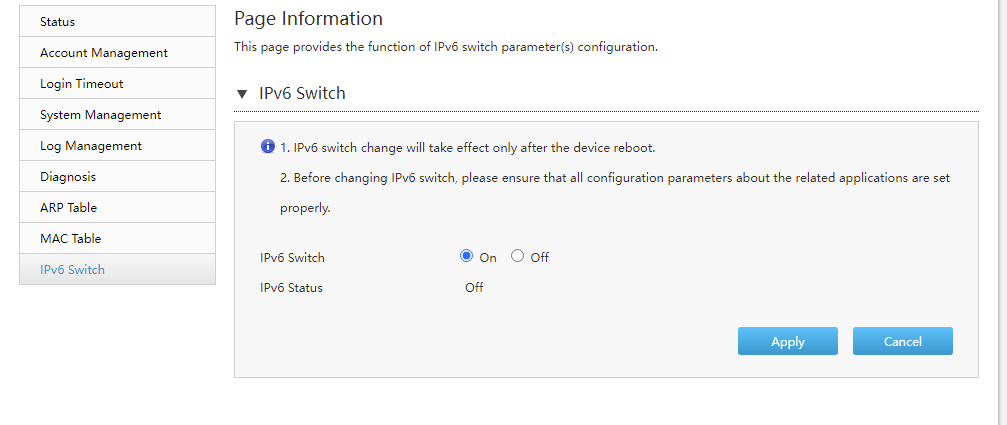Image resolution: width=1007 pixels, height=425 pixels.
Task: Cancel the IPv6 switch changes
Action: click(902, 342)
